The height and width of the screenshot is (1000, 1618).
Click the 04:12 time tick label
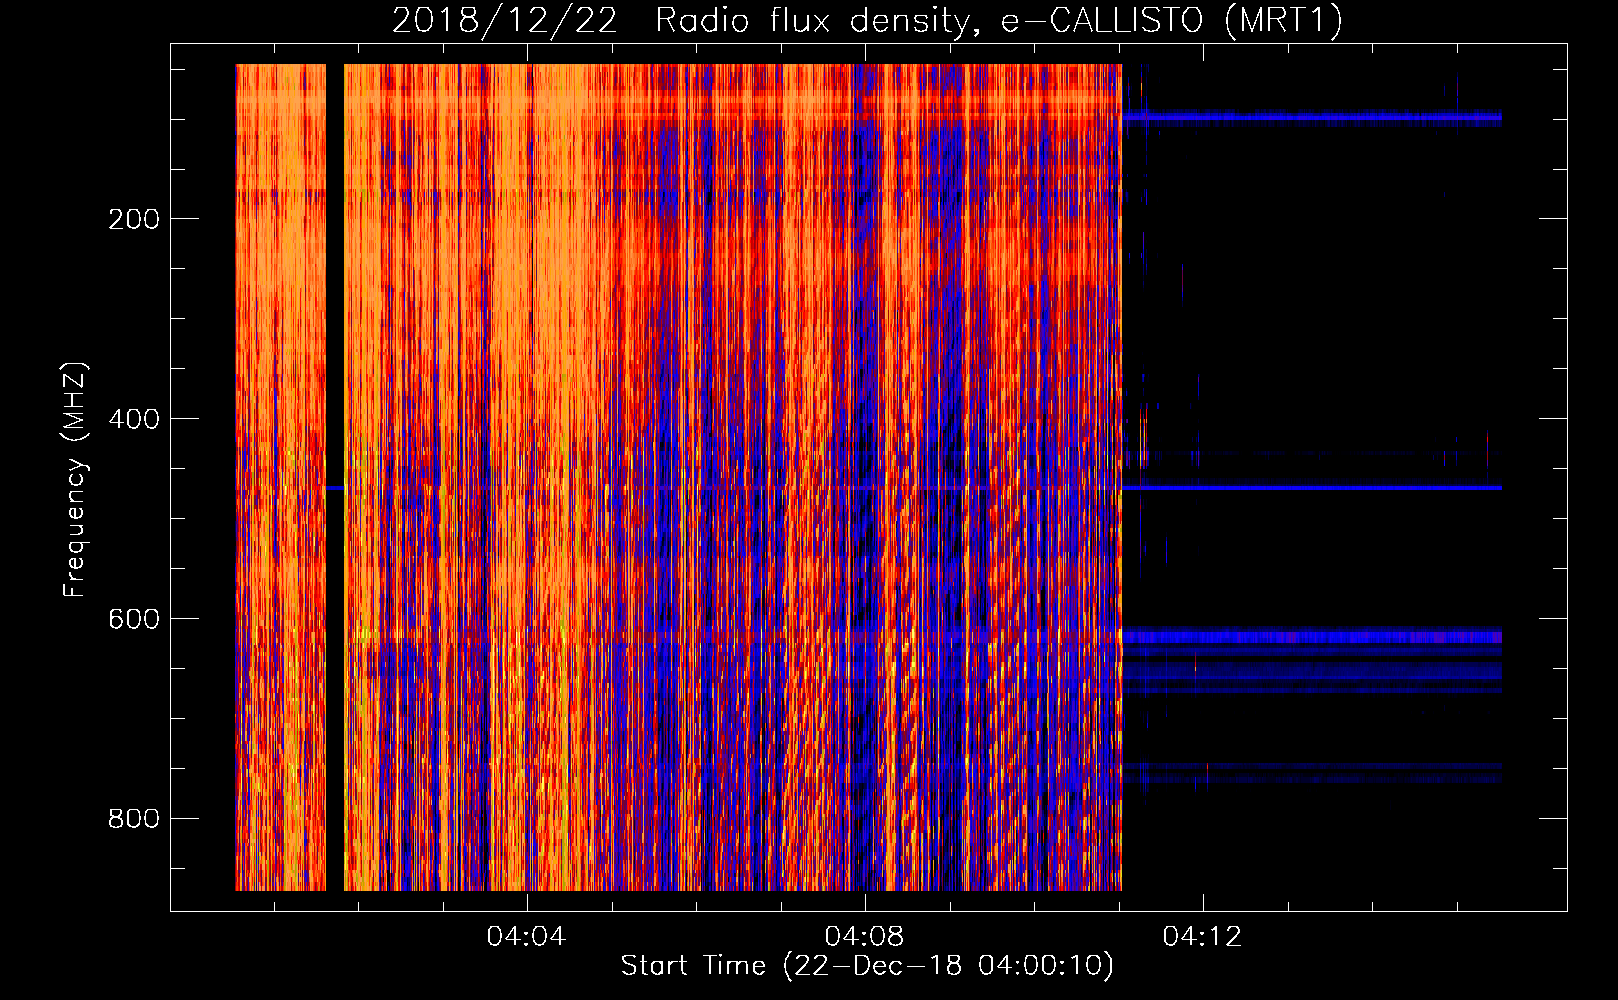point(1202,937)
